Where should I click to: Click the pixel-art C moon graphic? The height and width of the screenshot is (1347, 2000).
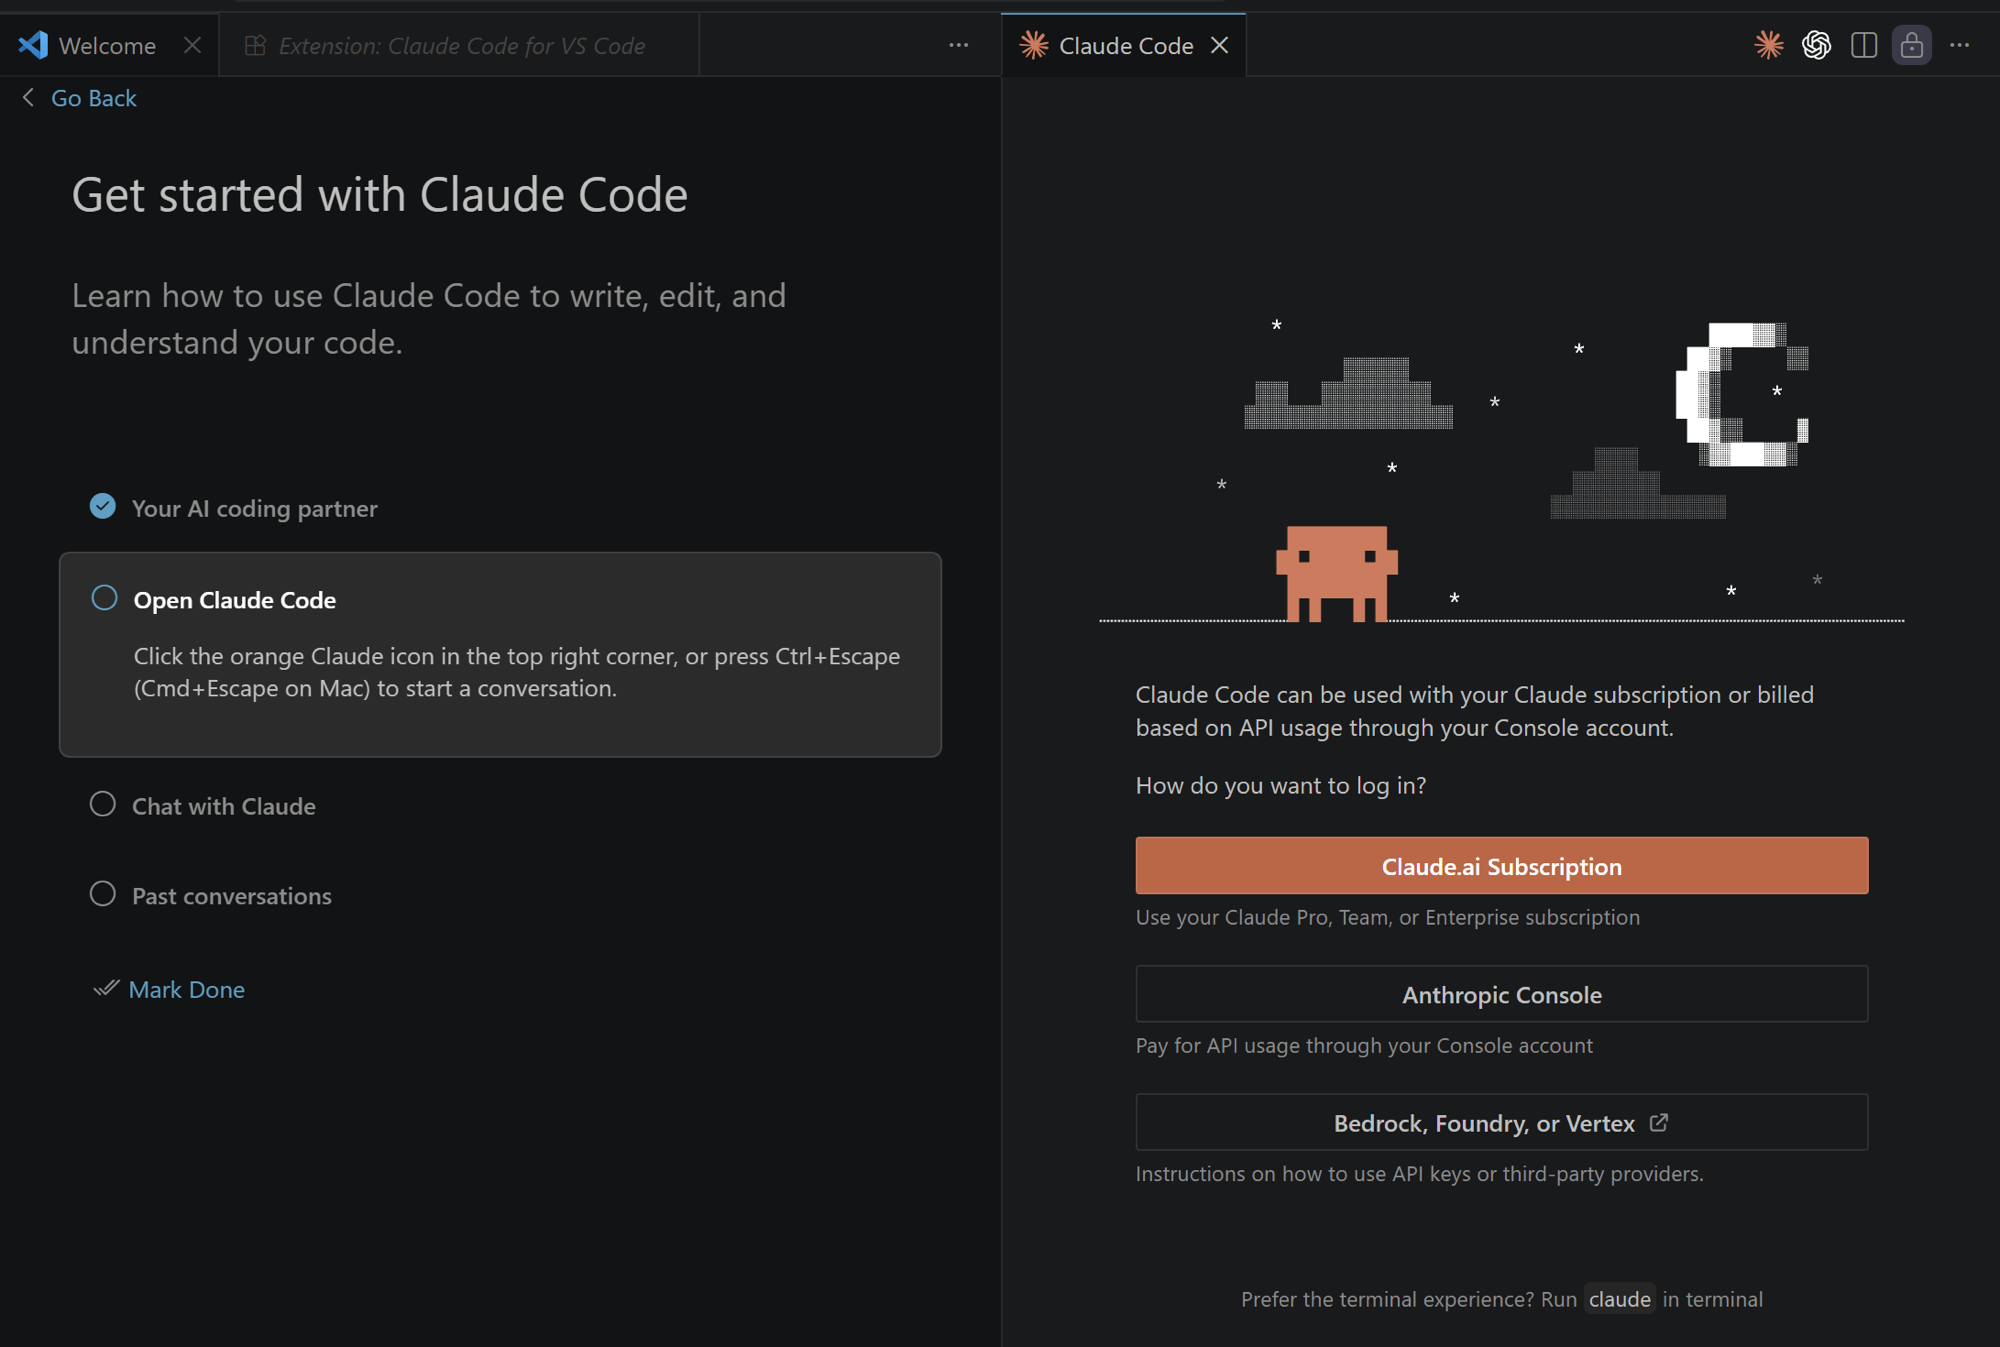point(1742,394)
